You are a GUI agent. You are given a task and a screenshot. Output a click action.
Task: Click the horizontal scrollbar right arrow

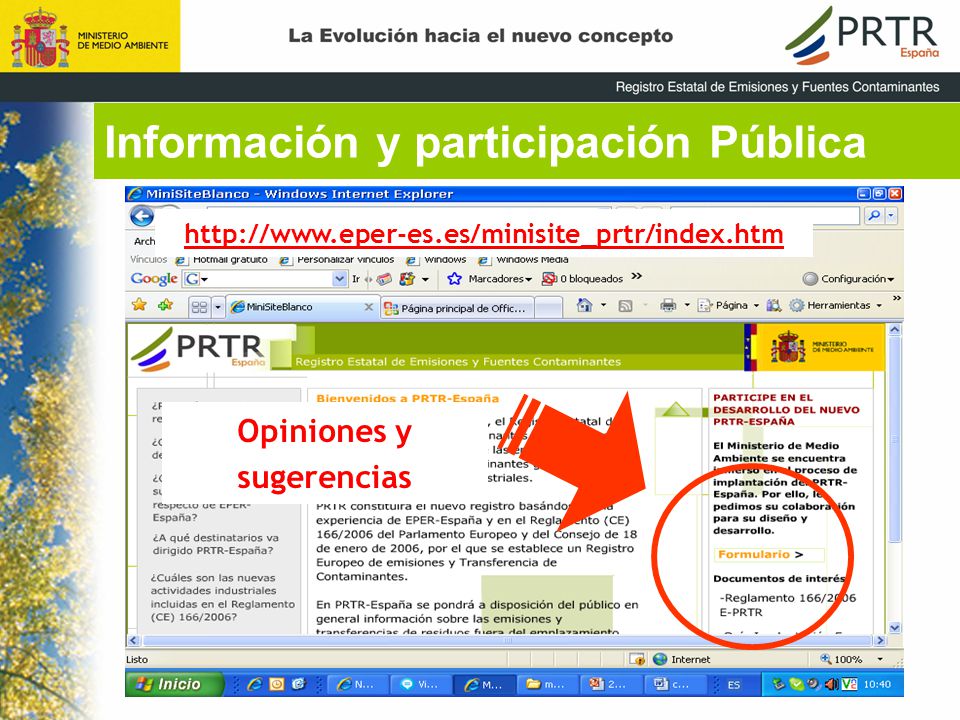[x=880, y=640]
